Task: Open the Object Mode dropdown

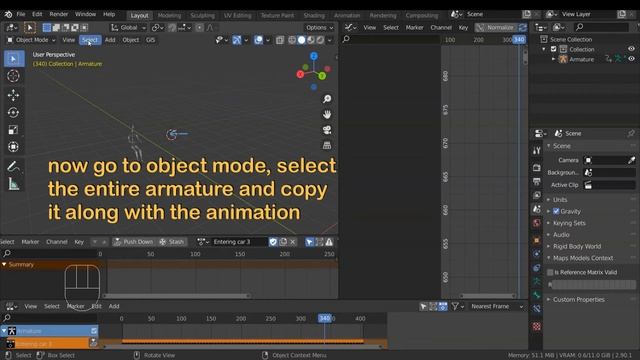Action: [x=31, y=40]
